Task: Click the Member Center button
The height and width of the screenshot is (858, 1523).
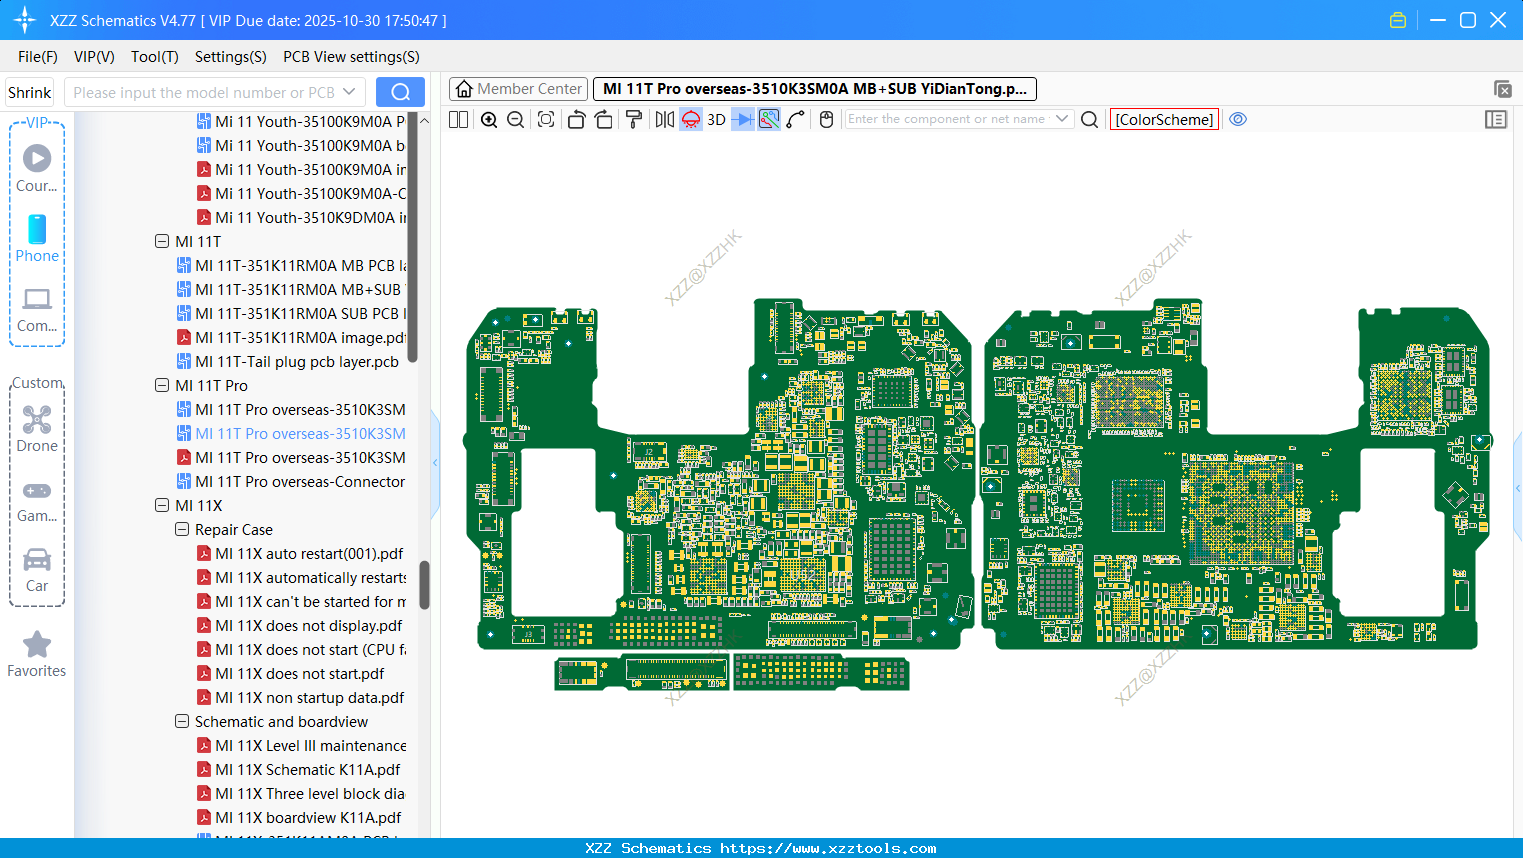Action: point(518,89)
